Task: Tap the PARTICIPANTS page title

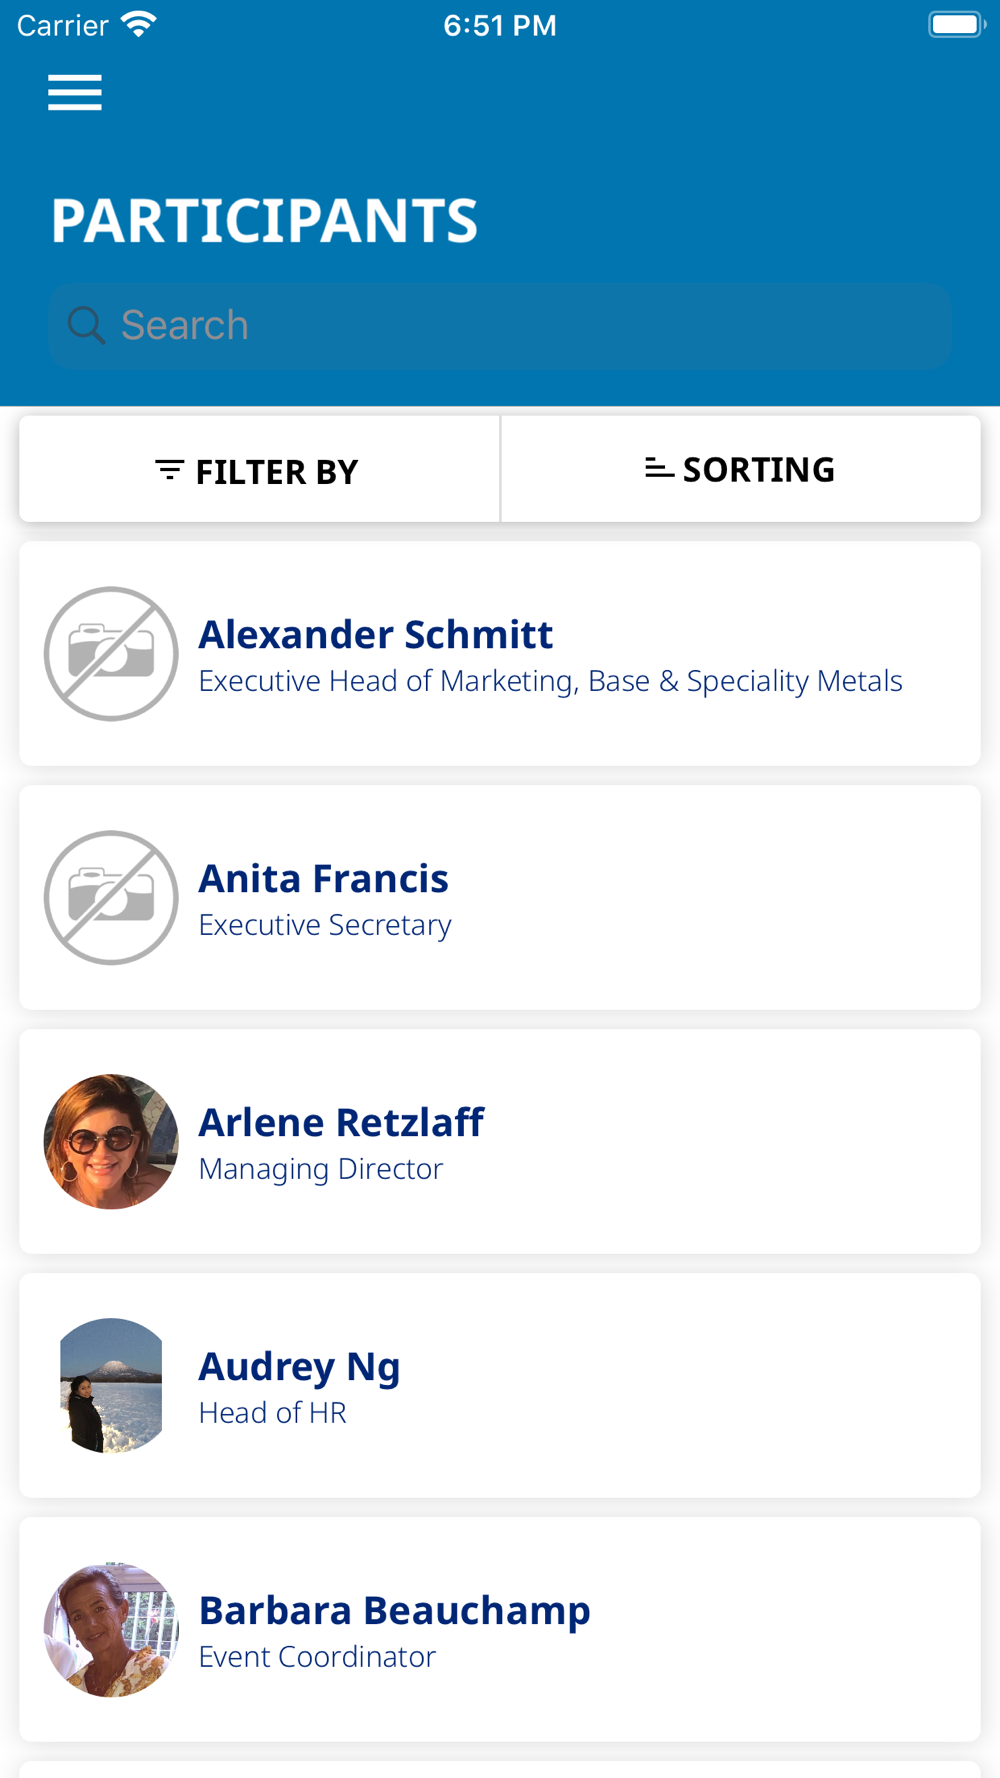Action: click(x=264, y=220)
